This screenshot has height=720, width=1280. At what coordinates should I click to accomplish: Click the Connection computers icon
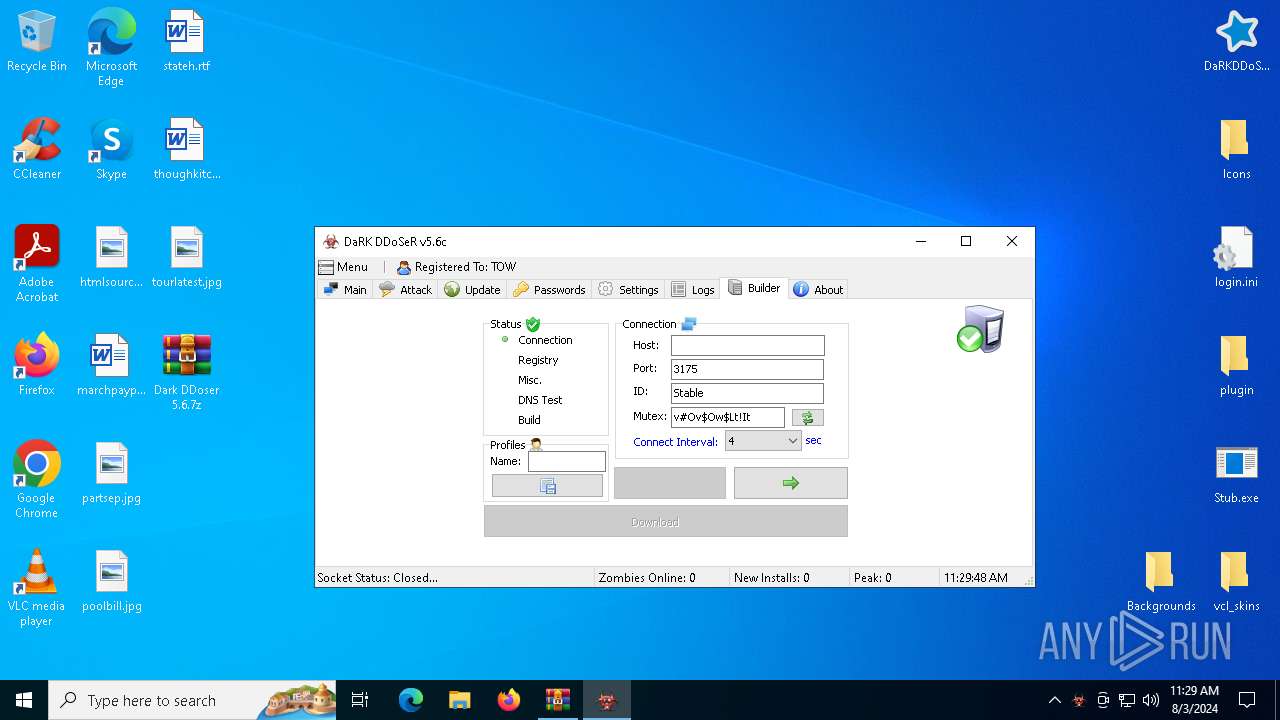click(689, 324)
